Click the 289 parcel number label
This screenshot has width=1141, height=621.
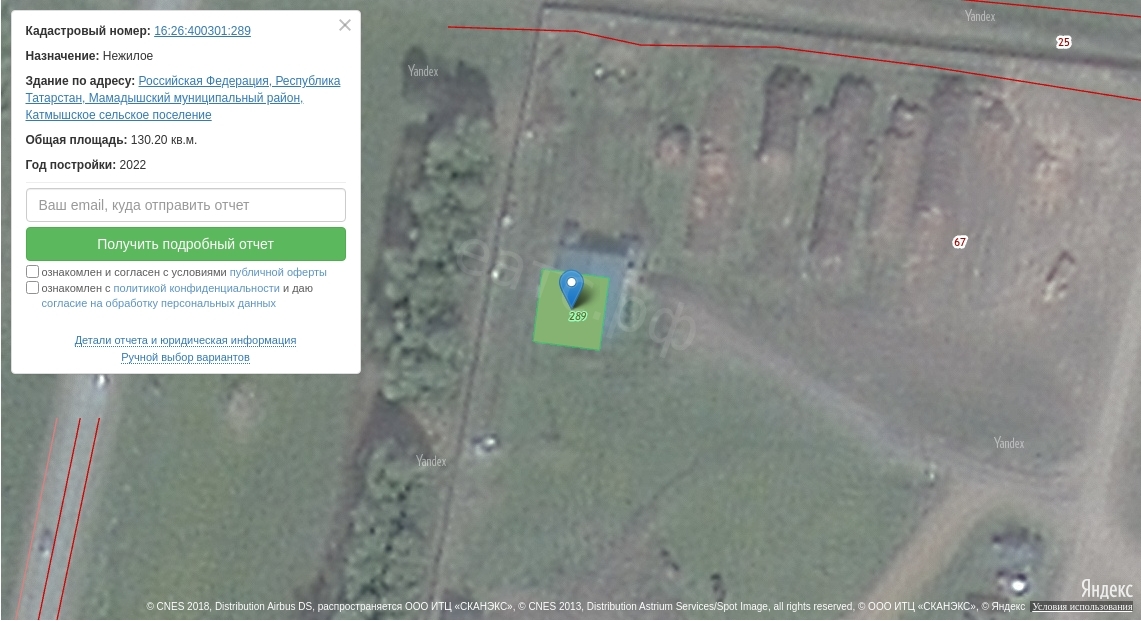[578, 316]
